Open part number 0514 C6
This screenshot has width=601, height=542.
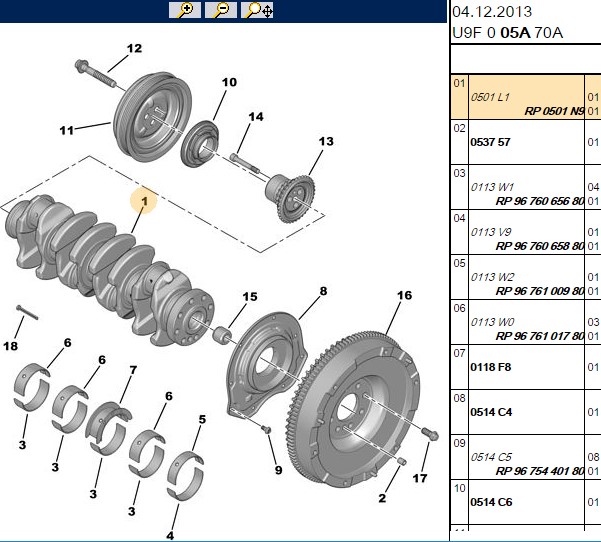[491, 502]
